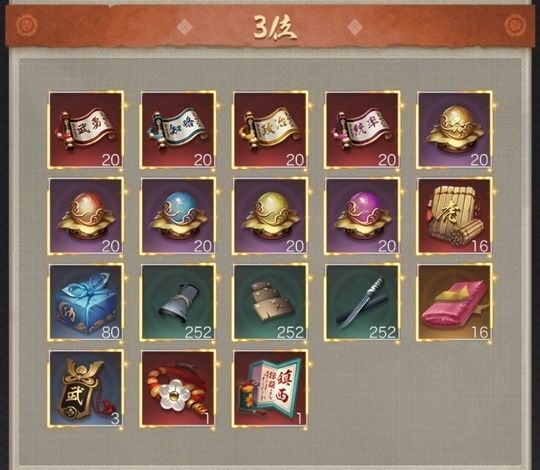Click the 3位 rank header banner
This screenshot has width=540, height=470.
[270, 27]
